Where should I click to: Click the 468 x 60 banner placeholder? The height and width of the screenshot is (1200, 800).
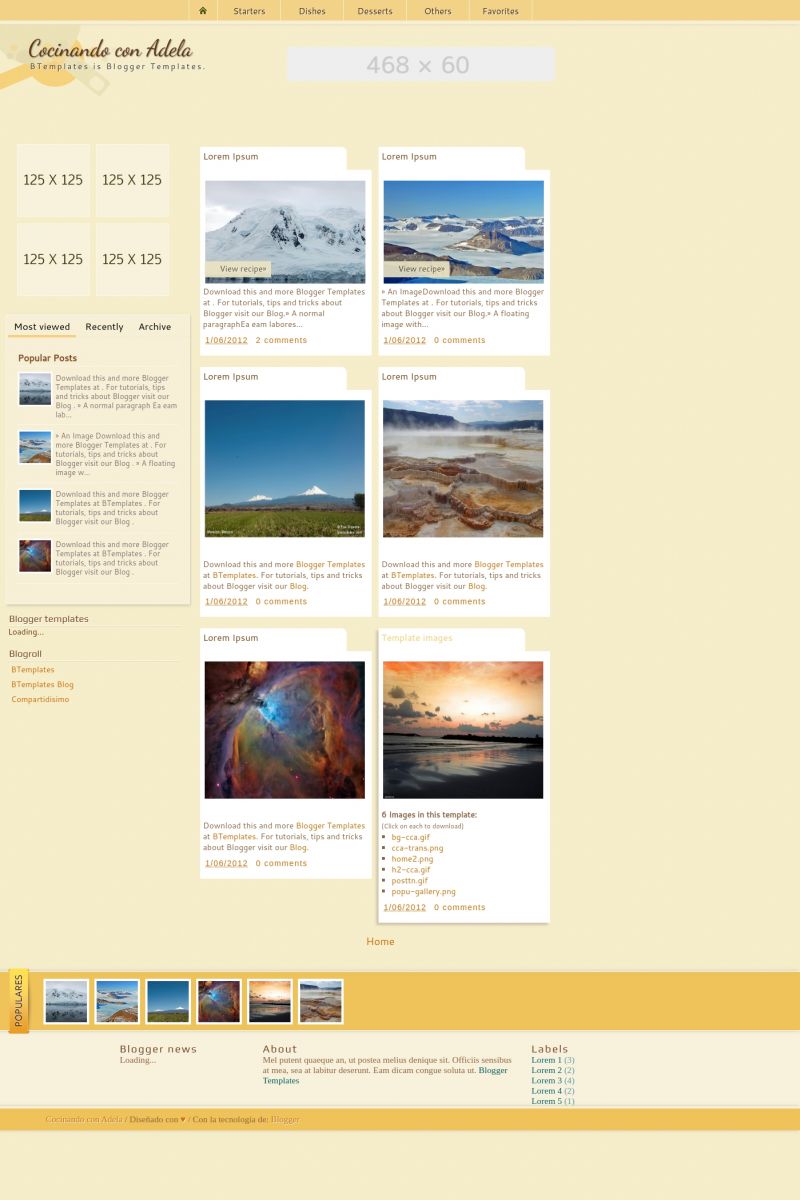tap(420, 64)
